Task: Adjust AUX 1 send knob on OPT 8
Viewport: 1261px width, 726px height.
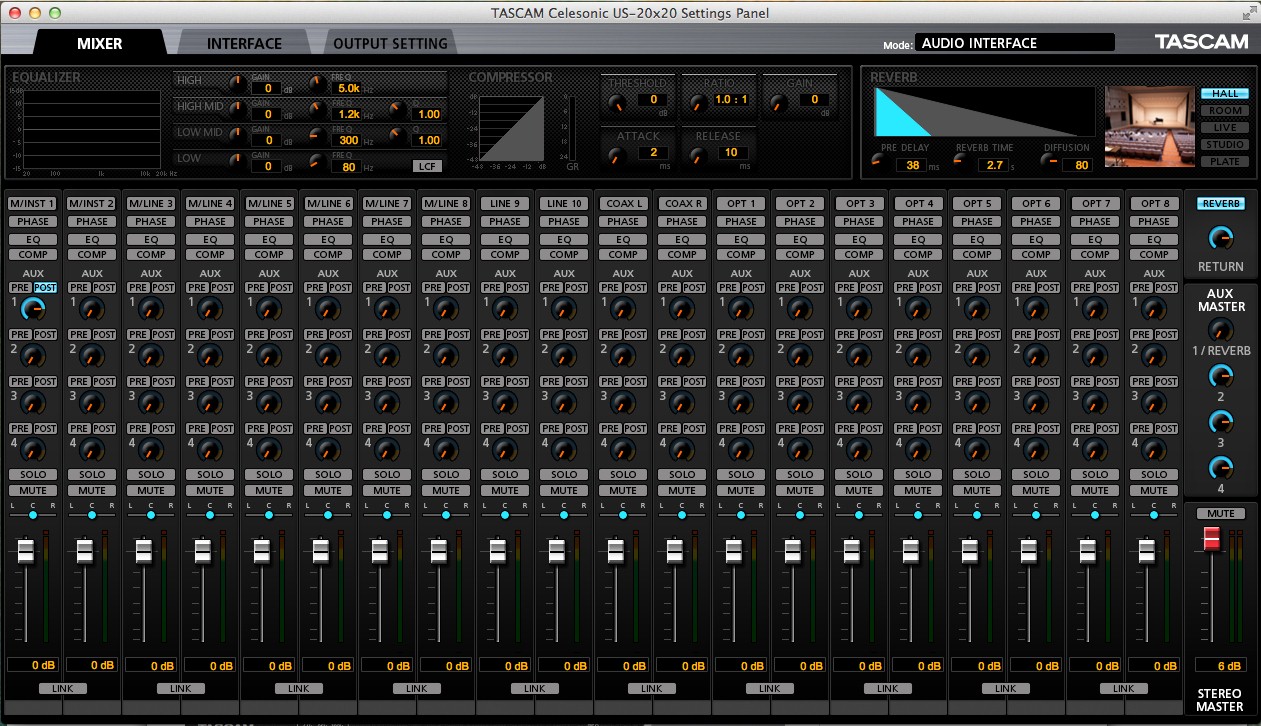Action: [x=1155, y=308]
